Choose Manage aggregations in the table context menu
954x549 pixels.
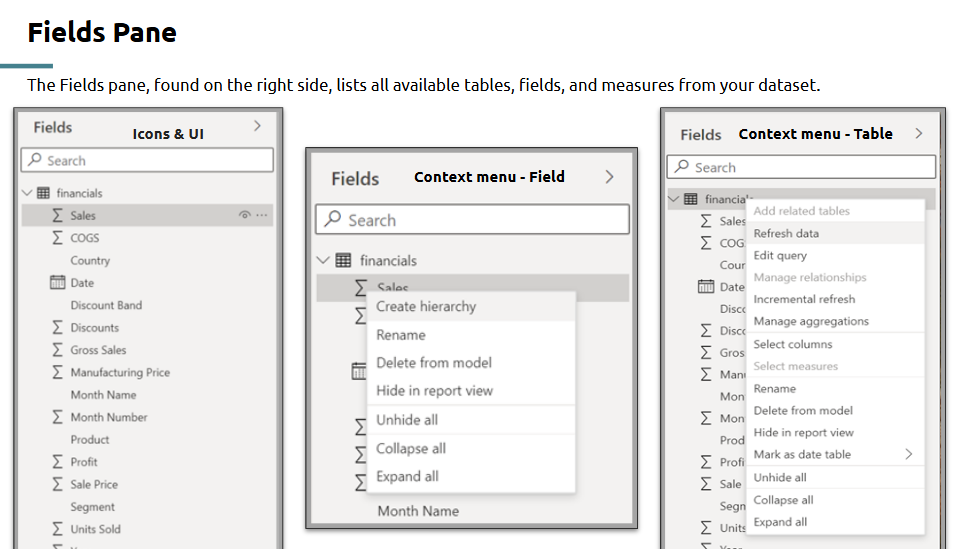[835, 321]
